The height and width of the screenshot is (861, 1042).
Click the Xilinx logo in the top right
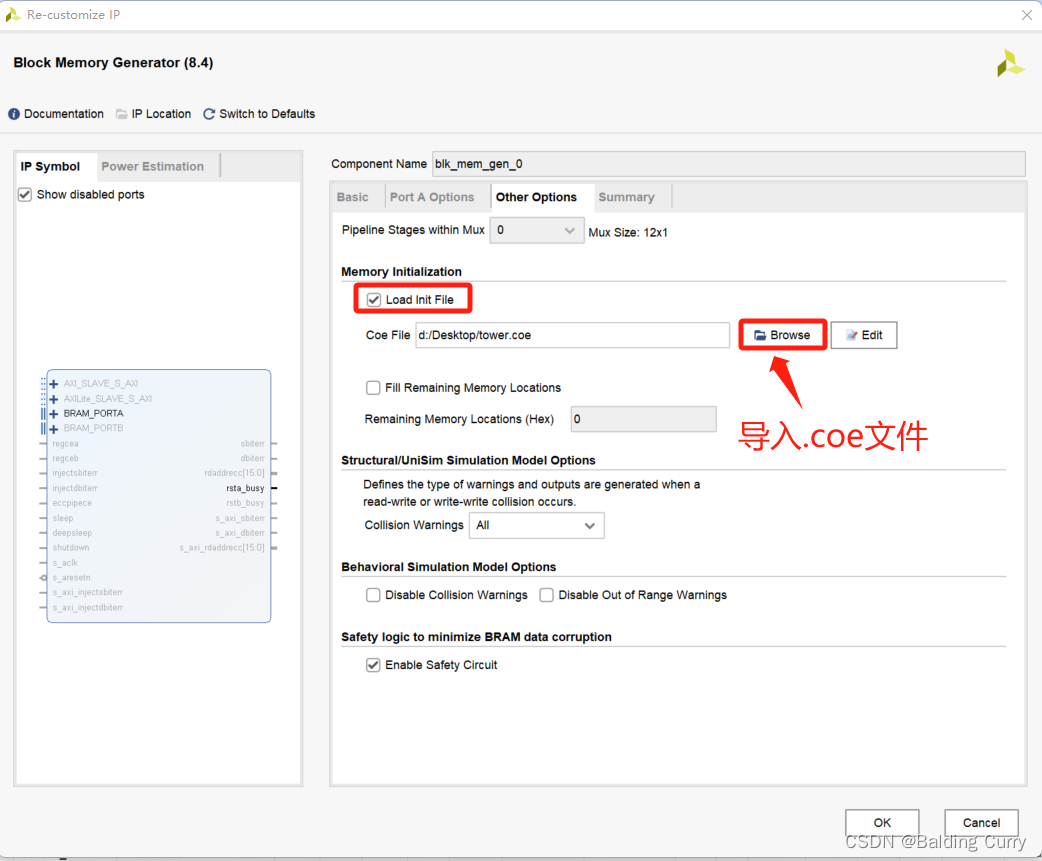[x=1010, y=62]
